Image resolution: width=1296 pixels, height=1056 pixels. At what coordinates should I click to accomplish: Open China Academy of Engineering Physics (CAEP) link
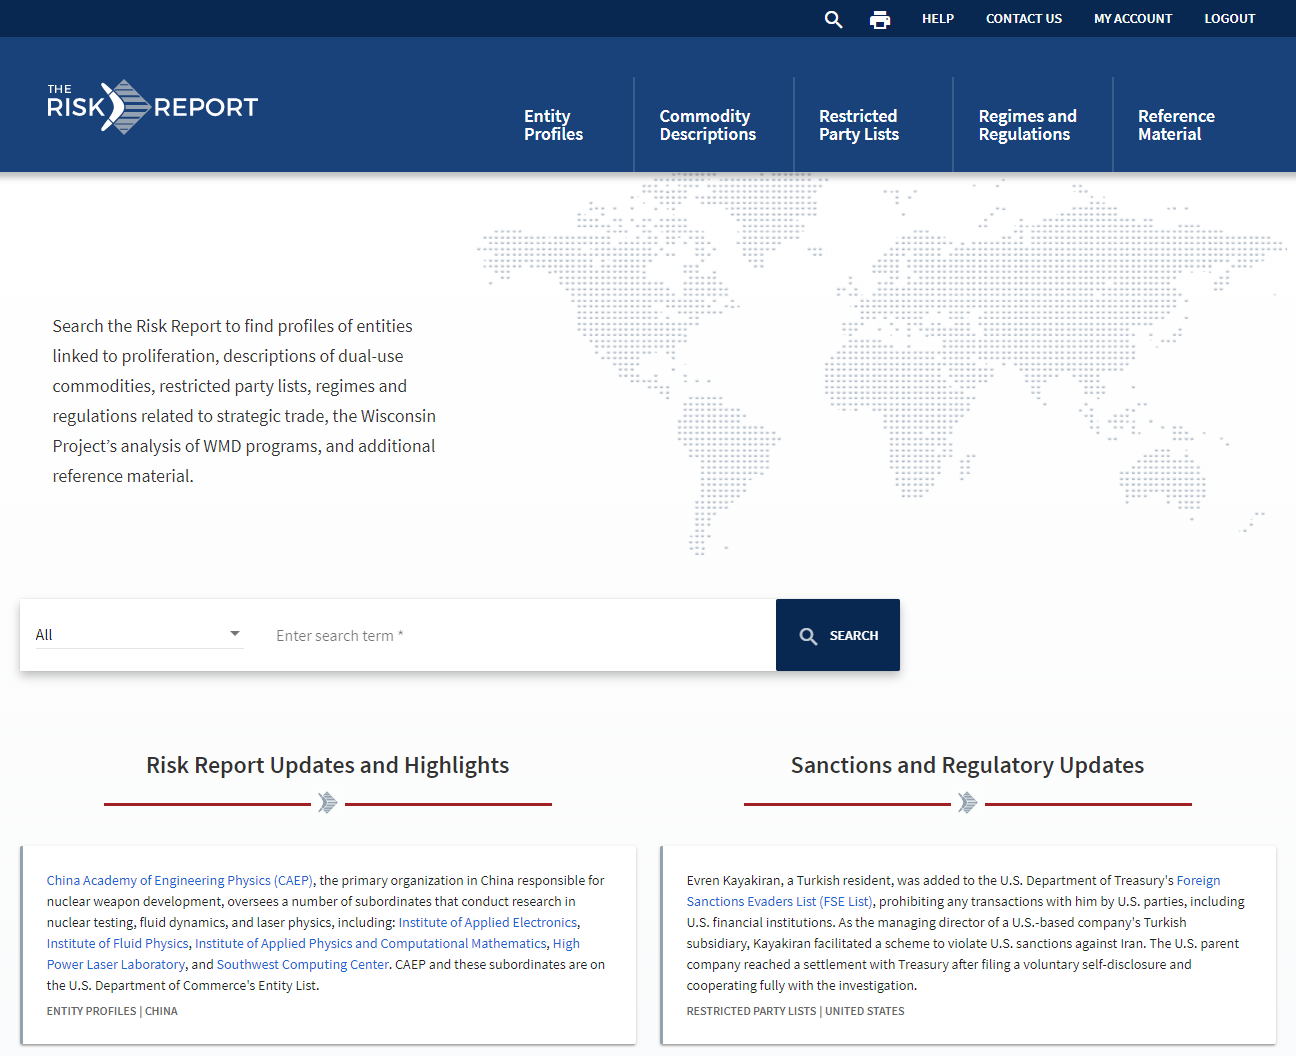(x=180, y=881)
